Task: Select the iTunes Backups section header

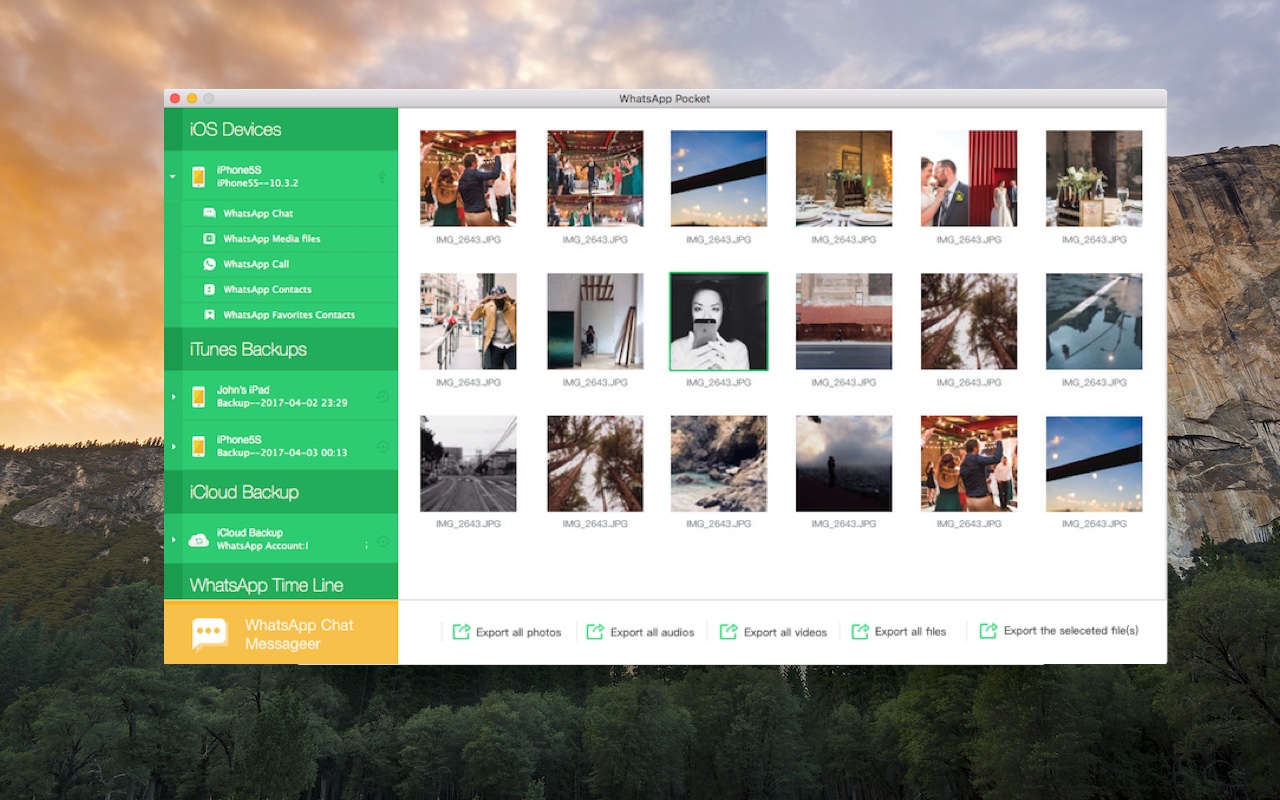Action: tap(281, 349)
